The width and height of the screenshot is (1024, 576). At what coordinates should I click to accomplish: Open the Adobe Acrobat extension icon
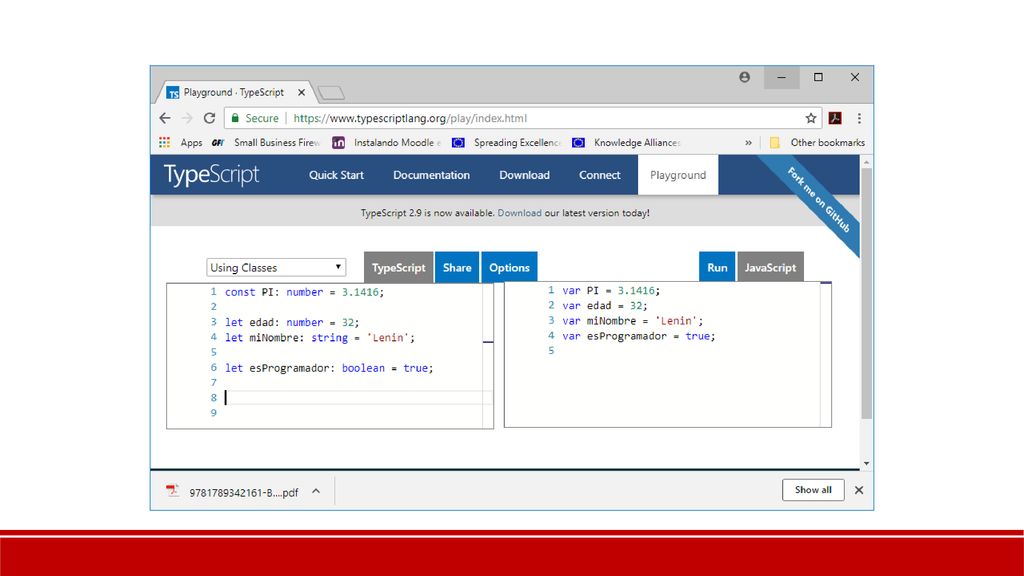pyautogui.click(x=835, y=118)
